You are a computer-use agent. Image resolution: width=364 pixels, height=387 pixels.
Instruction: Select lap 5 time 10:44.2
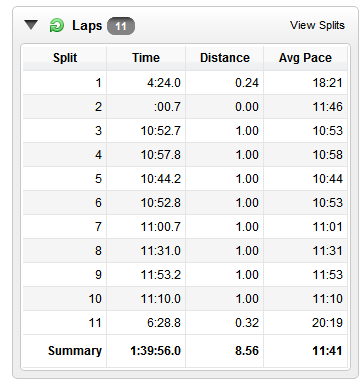pos(161,179)
